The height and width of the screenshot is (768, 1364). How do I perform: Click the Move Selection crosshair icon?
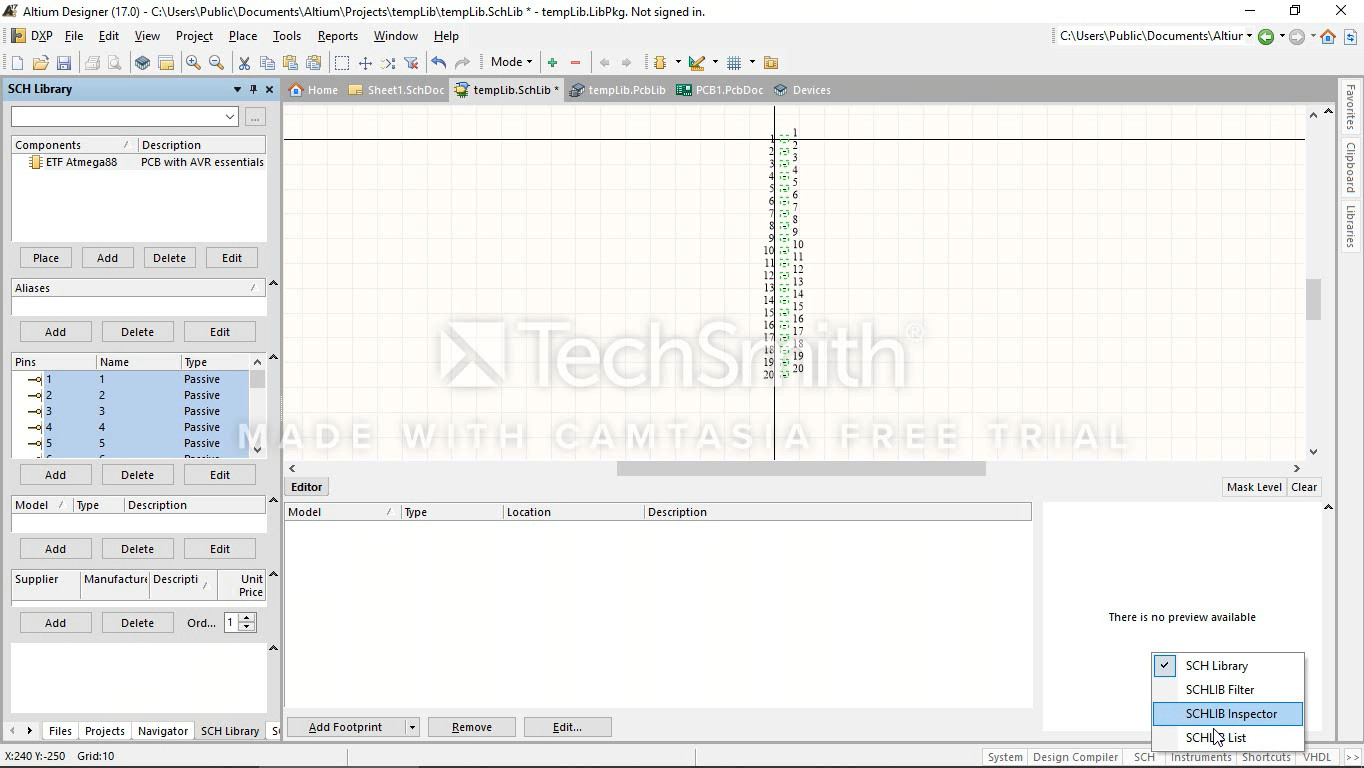pyautogui.click(x=365, y=63)
